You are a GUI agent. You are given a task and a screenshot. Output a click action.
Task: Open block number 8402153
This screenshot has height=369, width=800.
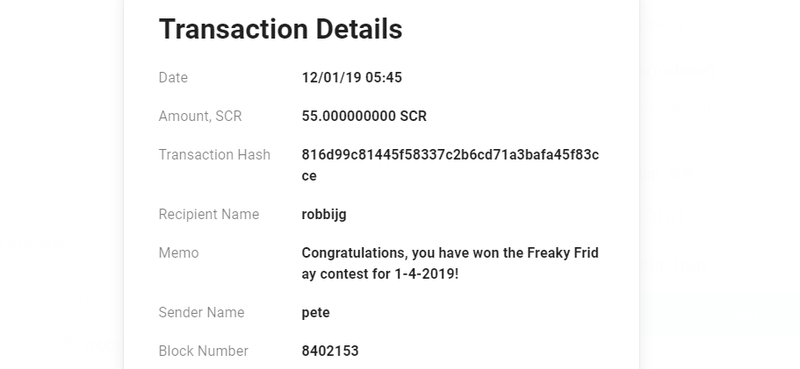[x=330, y=351]
